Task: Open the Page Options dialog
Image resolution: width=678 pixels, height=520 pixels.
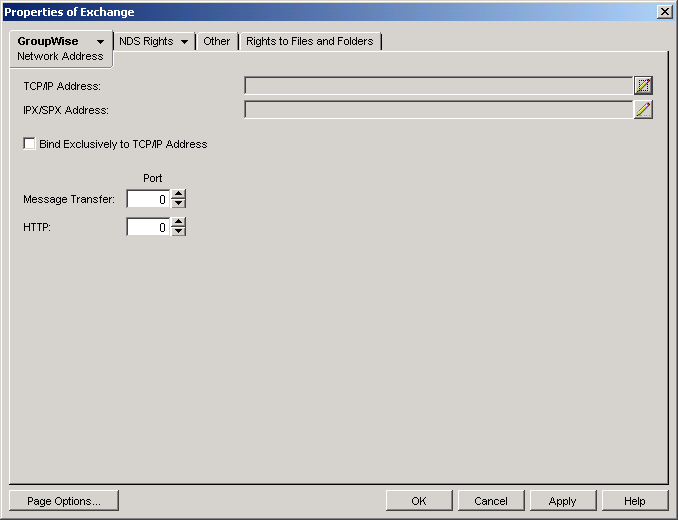Action: point(63,501)
